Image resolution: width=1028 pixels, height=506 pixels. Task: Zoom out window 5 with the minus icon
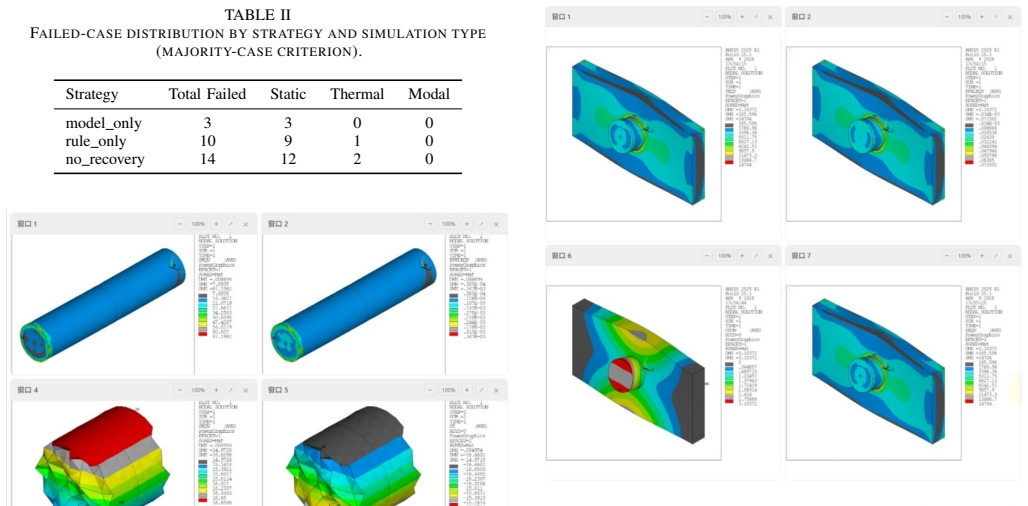pos(431,390)
